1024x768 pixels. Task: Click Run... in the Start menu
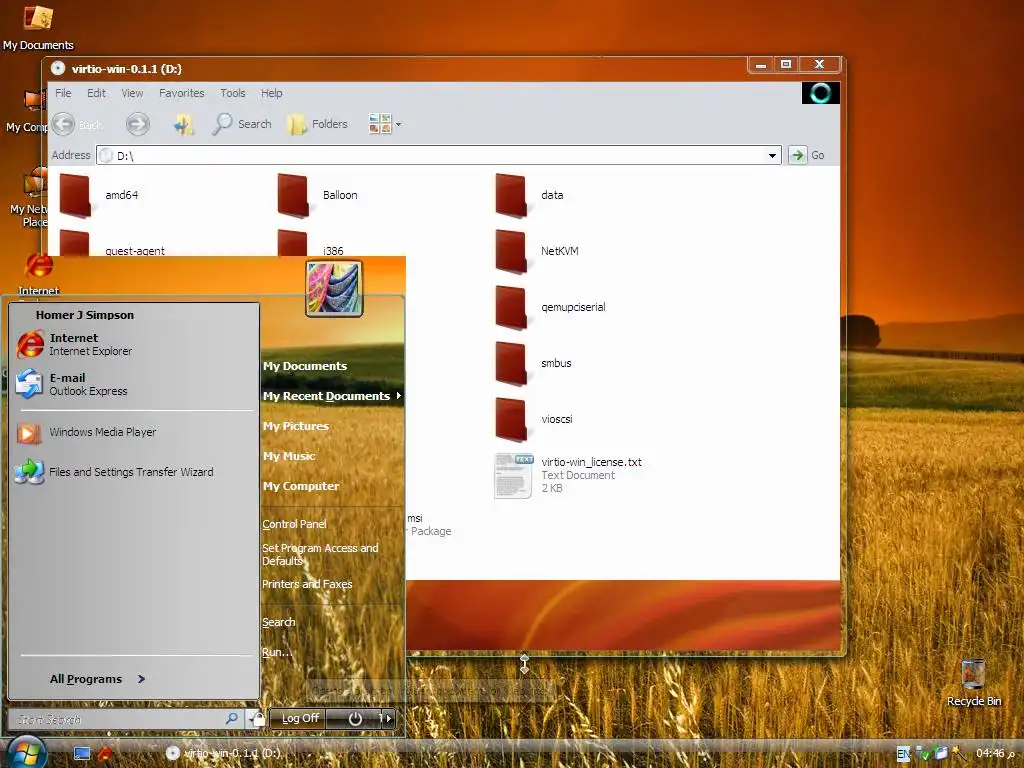276,652
